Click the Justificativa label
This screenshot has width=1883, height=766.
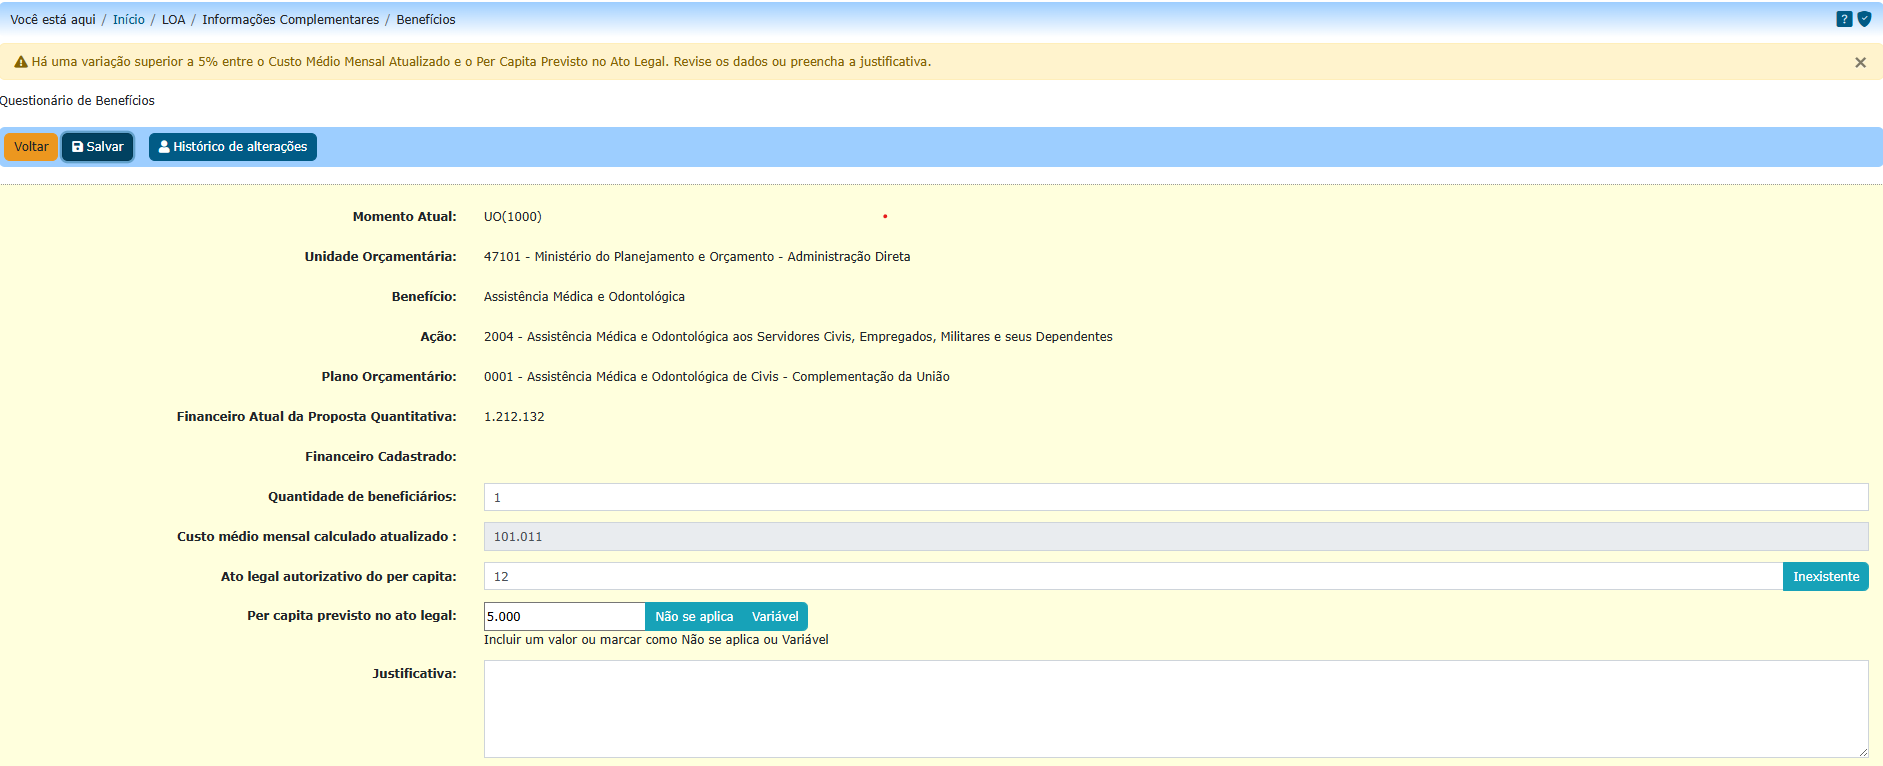click(x=414, y=674)
